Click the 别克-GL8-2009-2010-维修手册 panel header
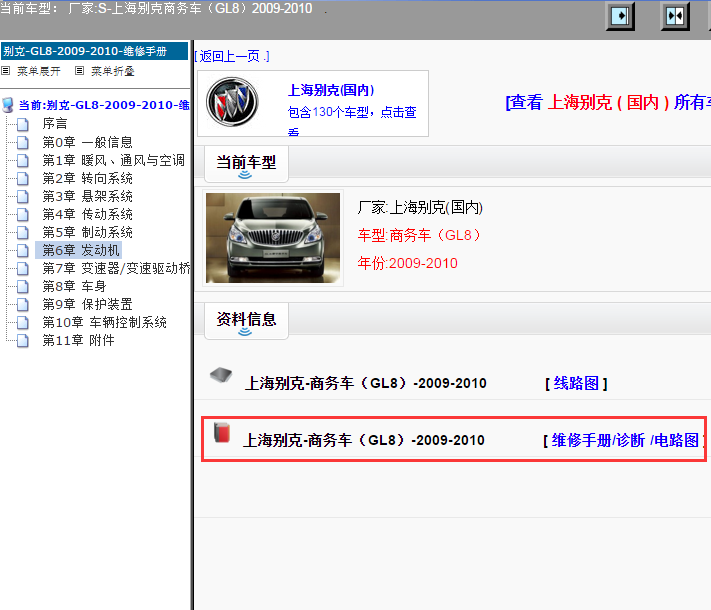Image resolution: width=711 pixels, height=610 pixels. click(94, 51)
